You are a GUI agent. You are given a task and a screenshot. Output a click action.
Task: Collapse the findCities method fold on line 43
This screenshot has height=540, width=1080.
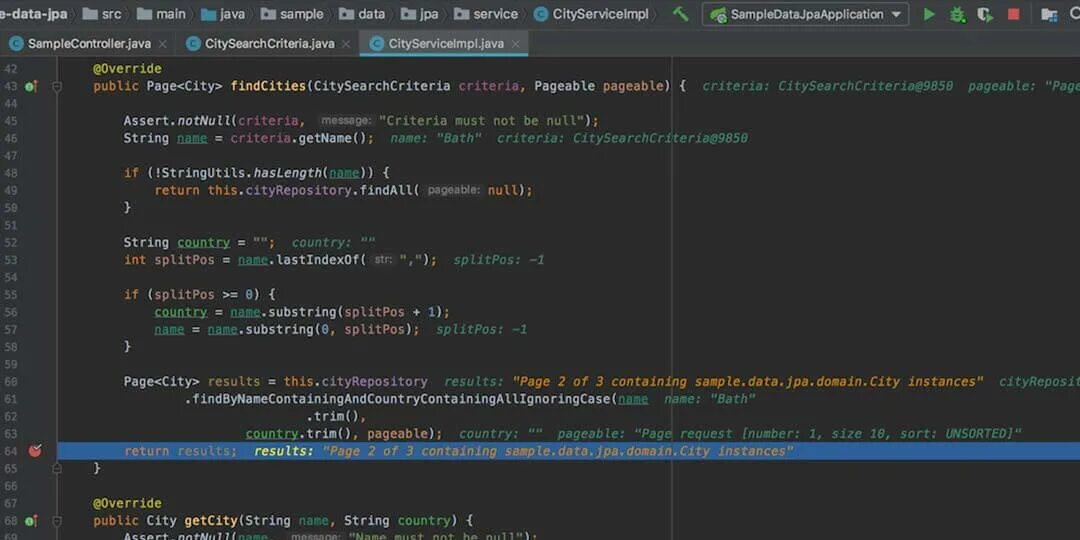tap(56, 87)
